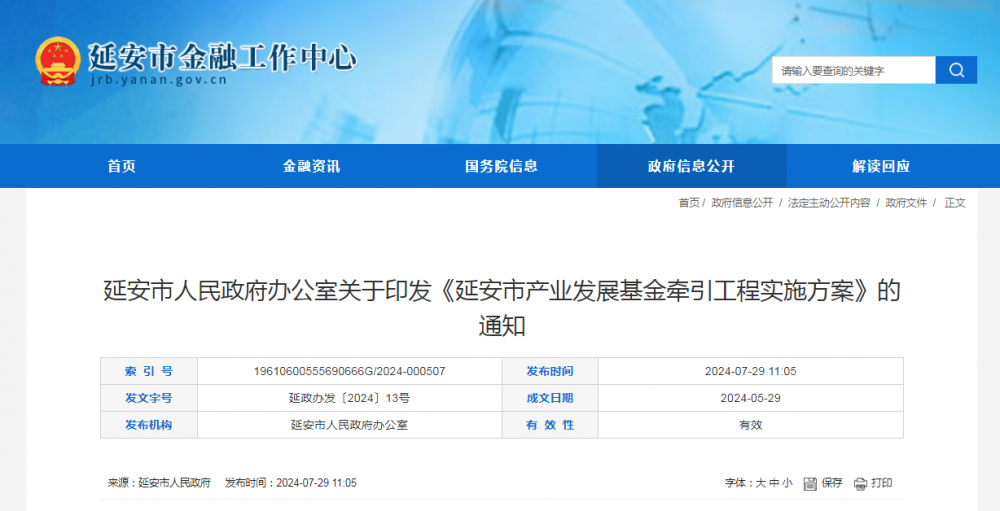1000x511 pixels.
Task: Click the 打印 text link
Action: 882,483
